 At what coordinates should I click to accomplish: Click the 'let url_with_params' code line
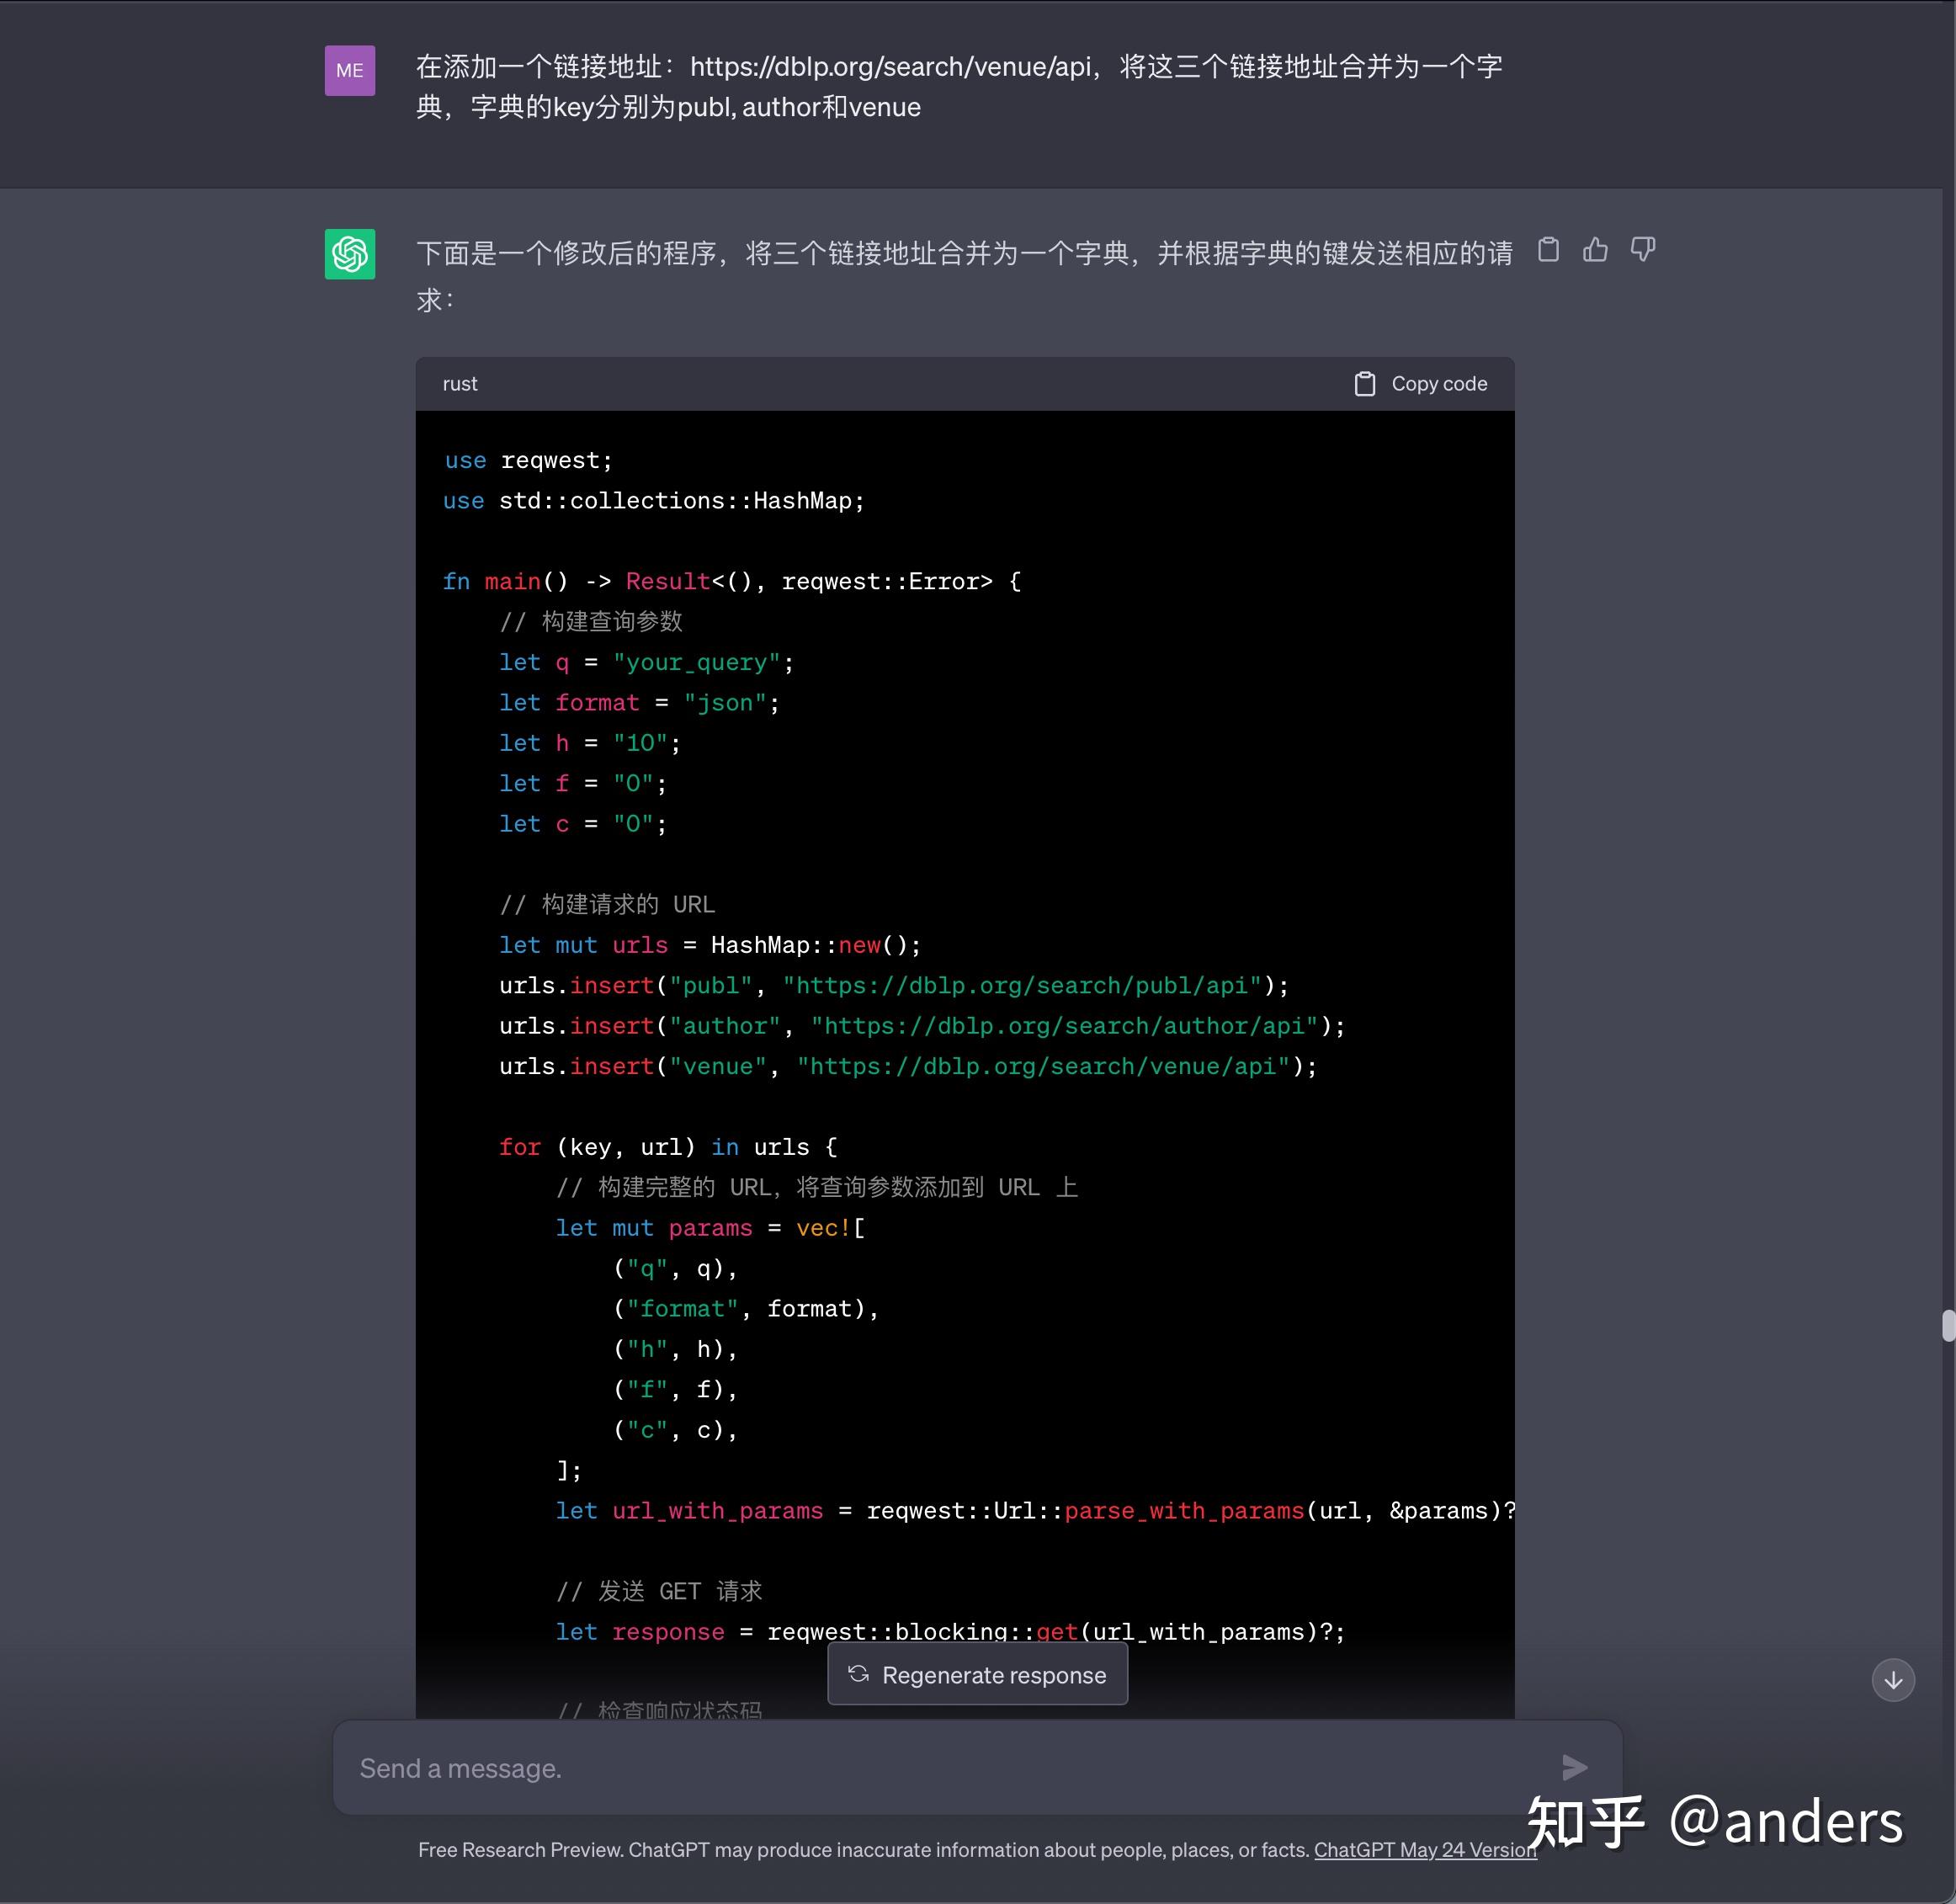coord(1035,1511)
